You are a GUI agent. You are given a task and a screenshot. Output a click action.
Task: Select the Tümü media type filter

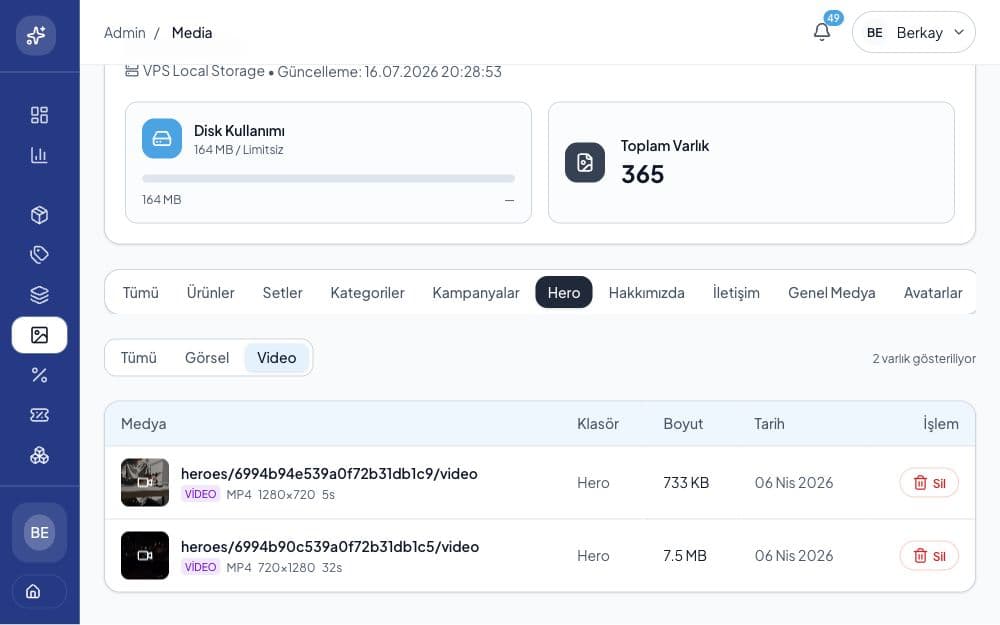click(x=138, y=358)
